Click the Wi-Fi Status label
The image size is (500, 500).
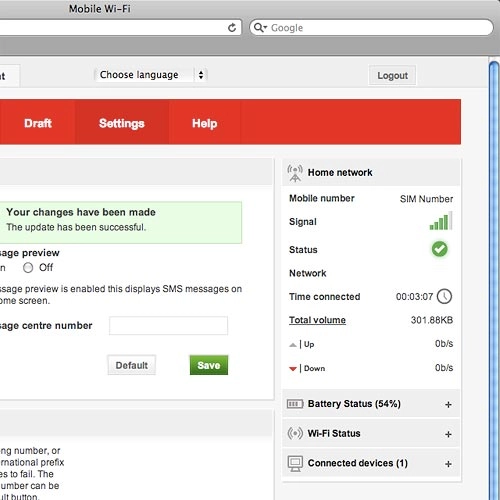pos(334,433)
